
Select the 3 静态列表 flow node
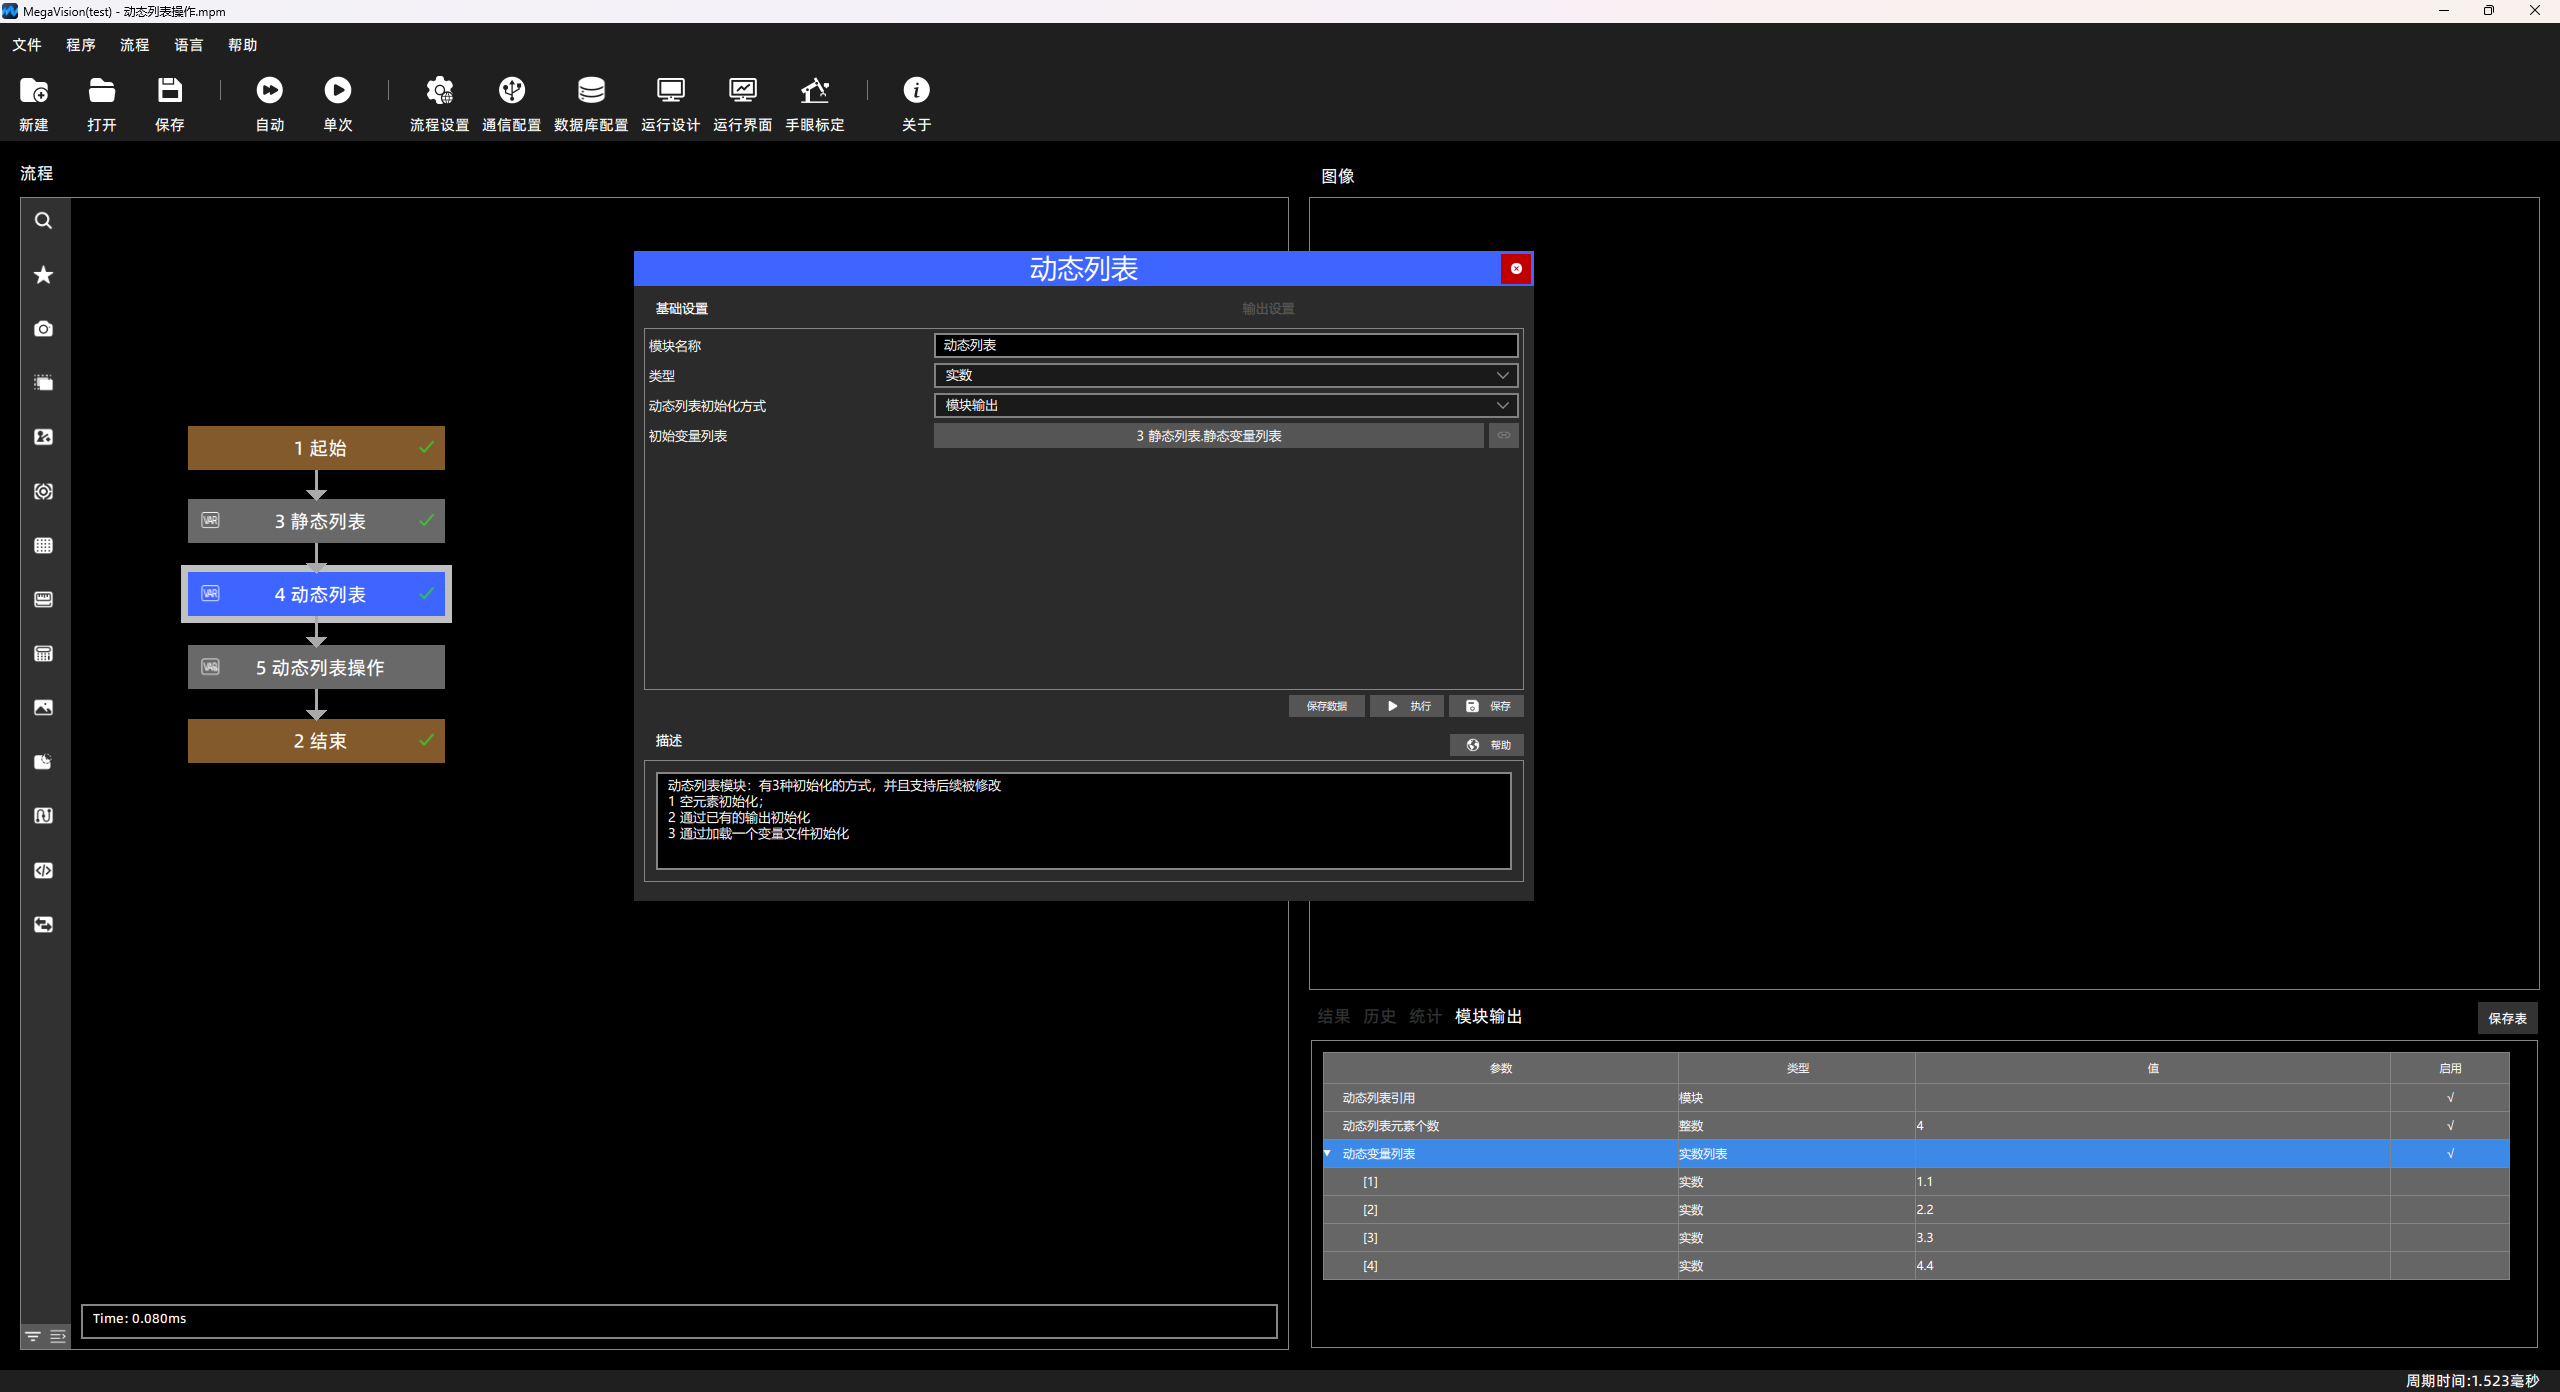coord(316,521)
